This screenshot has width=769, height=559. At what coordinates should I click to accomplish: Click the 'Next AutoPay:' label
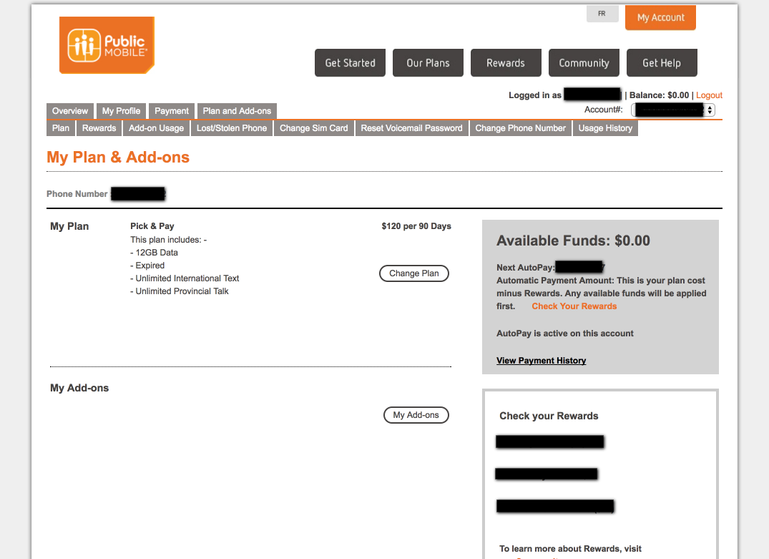(x=525, y=267)
